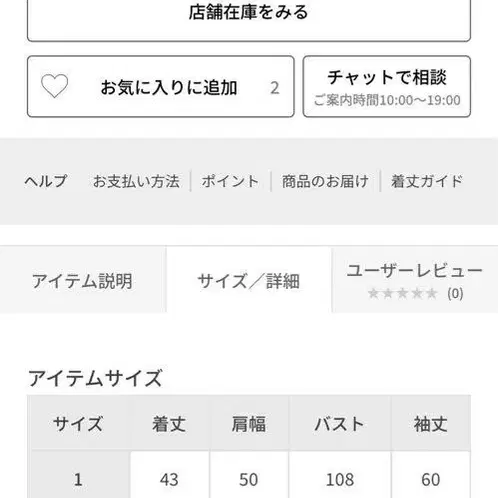Viewport: 498px width, 498px height.
Task: Click the サイズ column header
Action: (x=78, y=424)
